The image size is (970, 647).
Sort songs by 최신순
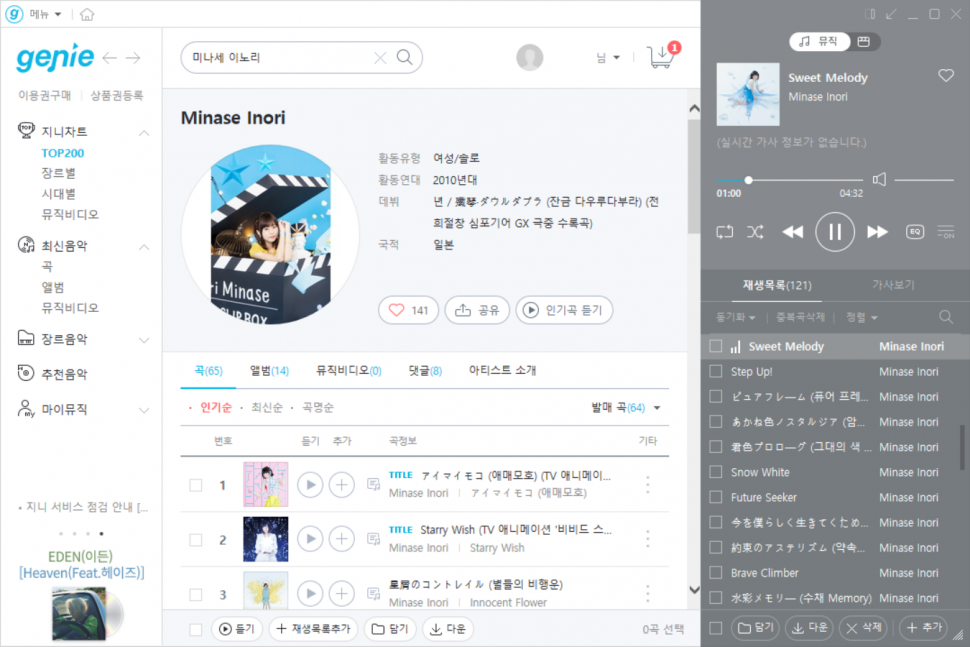267,408
